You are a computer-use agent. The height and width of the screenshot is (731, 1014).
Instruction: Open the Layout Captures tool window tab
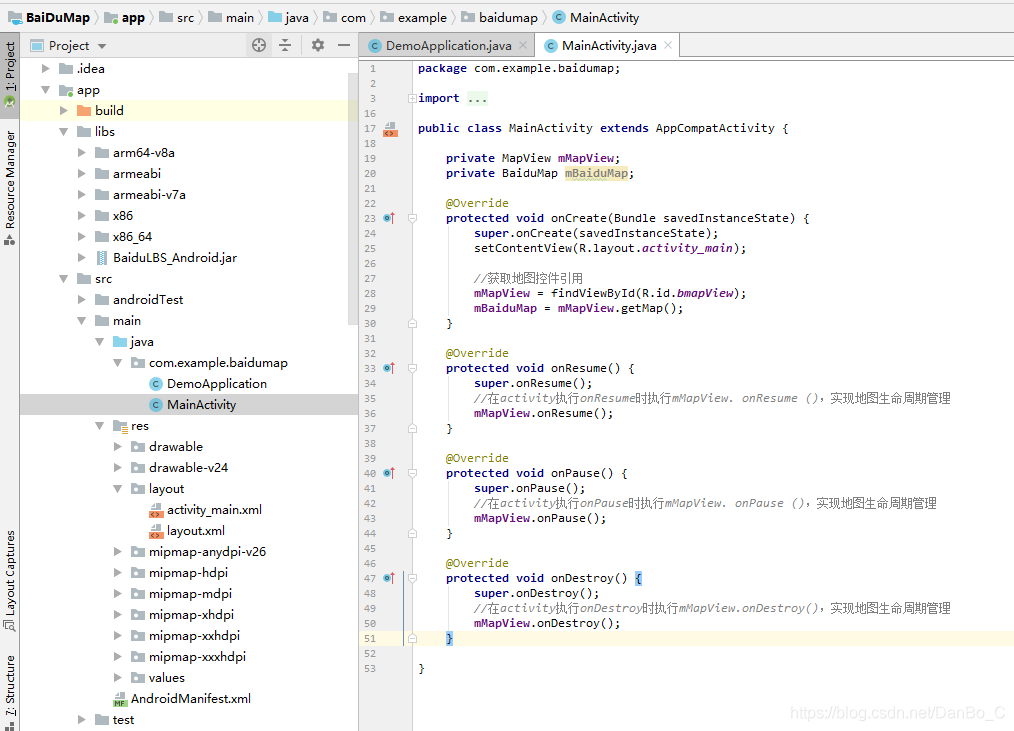click(x=10, y=580)
